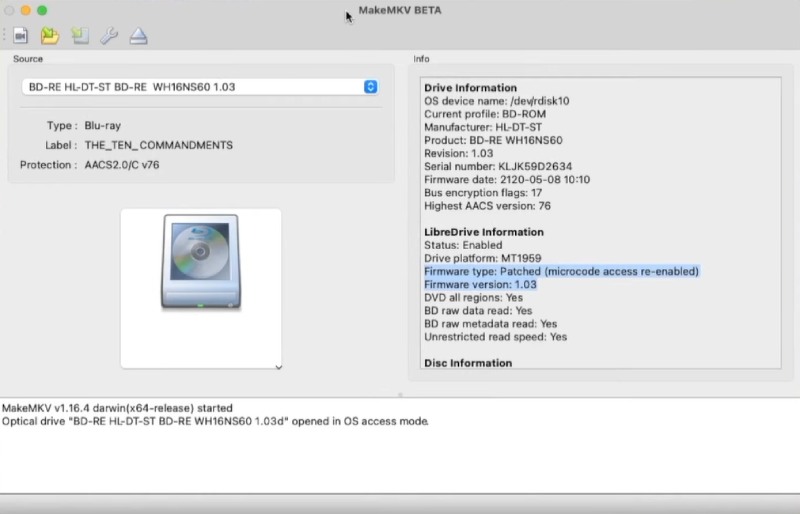
Task: Click the Open files toolbar icon
Action: point(20,36)
